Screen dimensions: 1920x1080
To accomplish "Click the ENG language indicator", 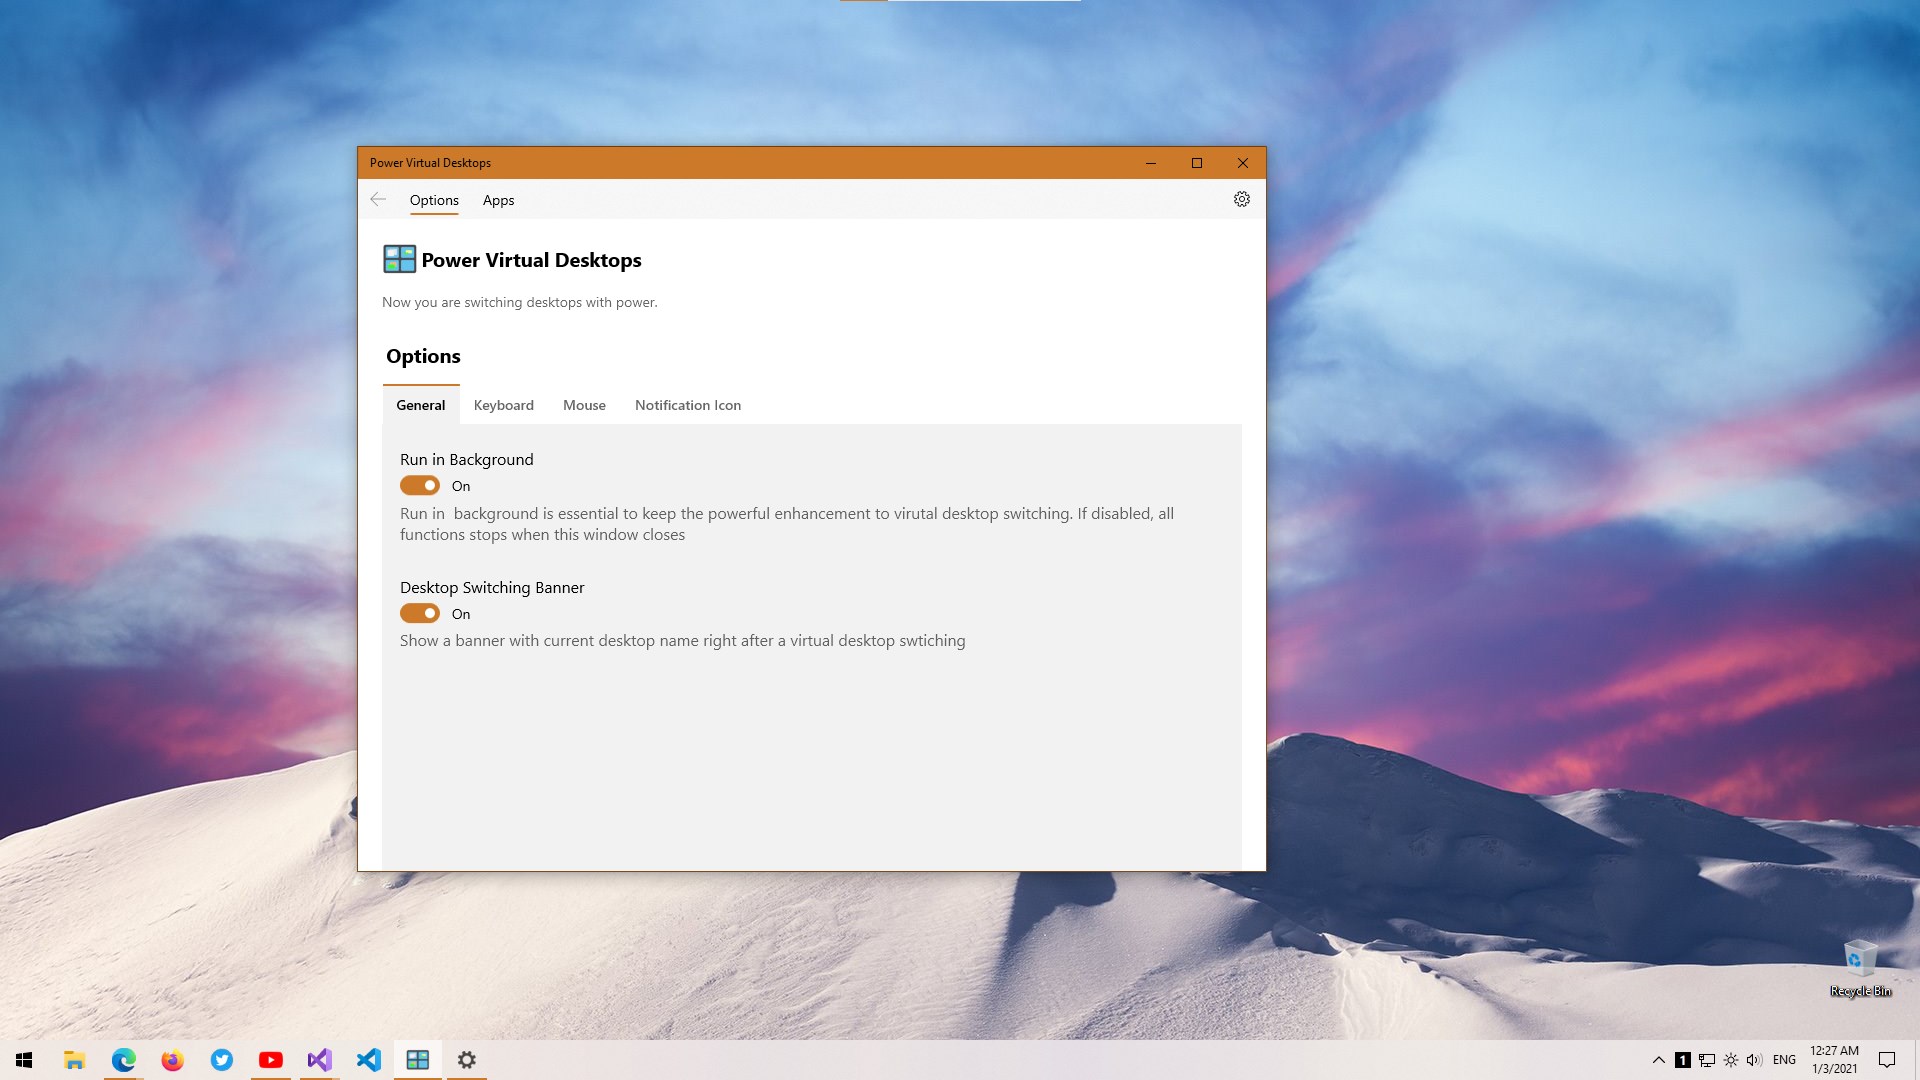I will 1784,1060.
